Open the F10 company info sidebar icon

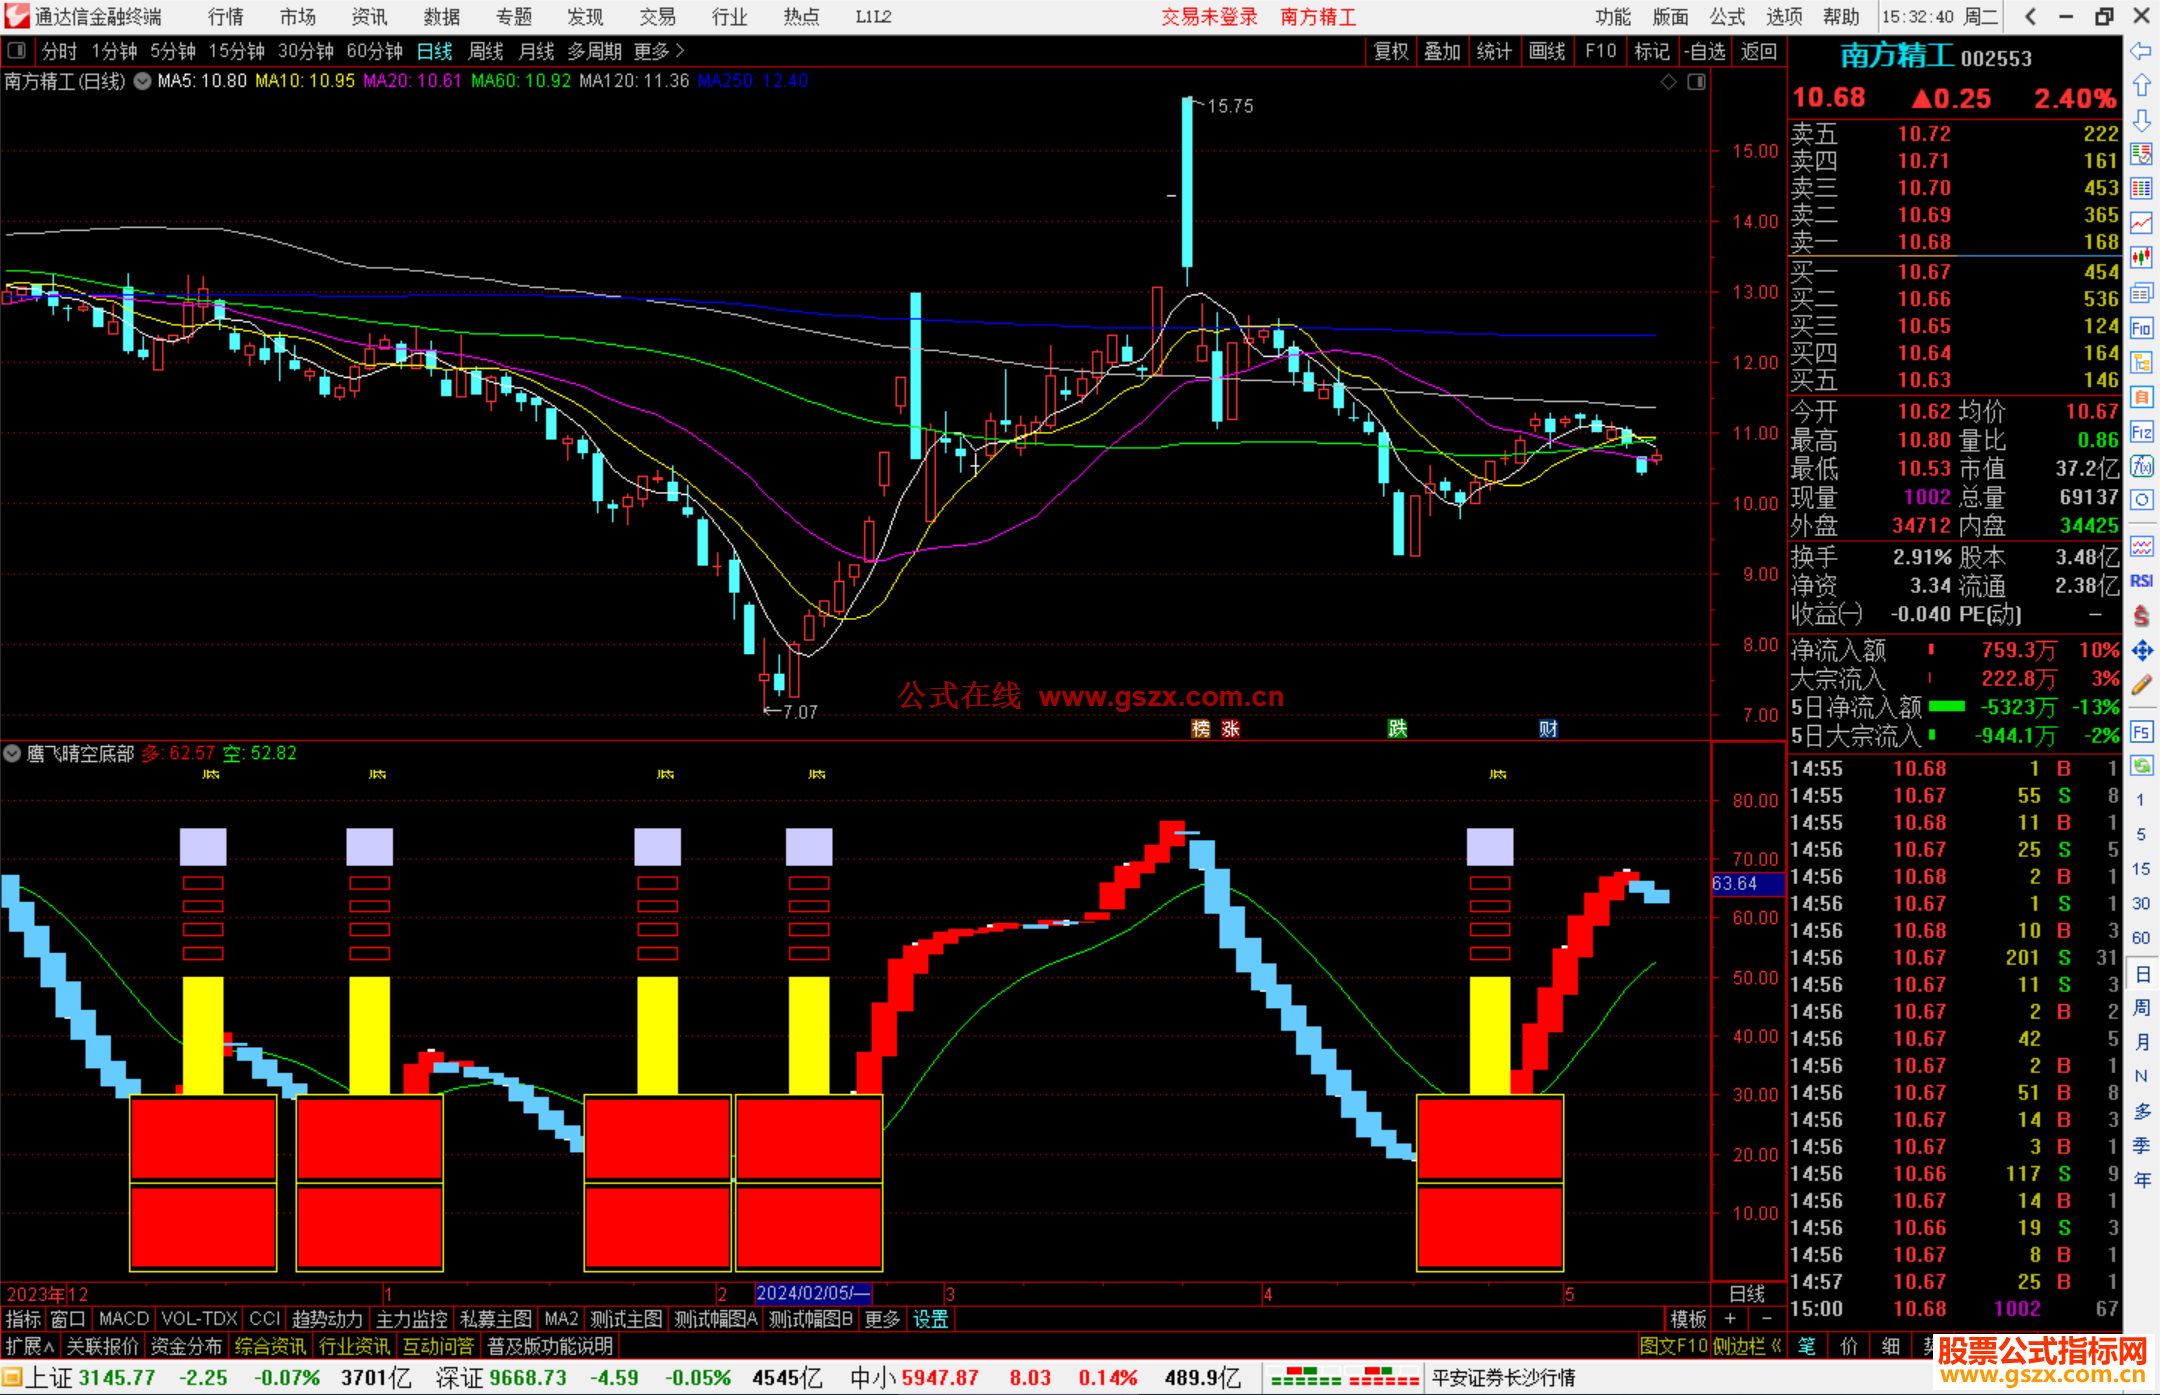[x=2141, y=329]
